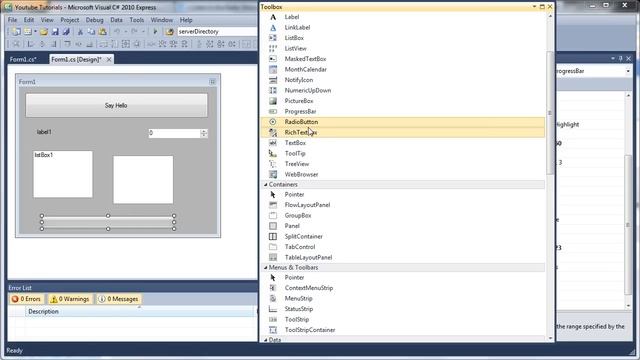Toggle the 0 Errors filter
The width and height of the screenshot is (640, 360).
[26, 299]
